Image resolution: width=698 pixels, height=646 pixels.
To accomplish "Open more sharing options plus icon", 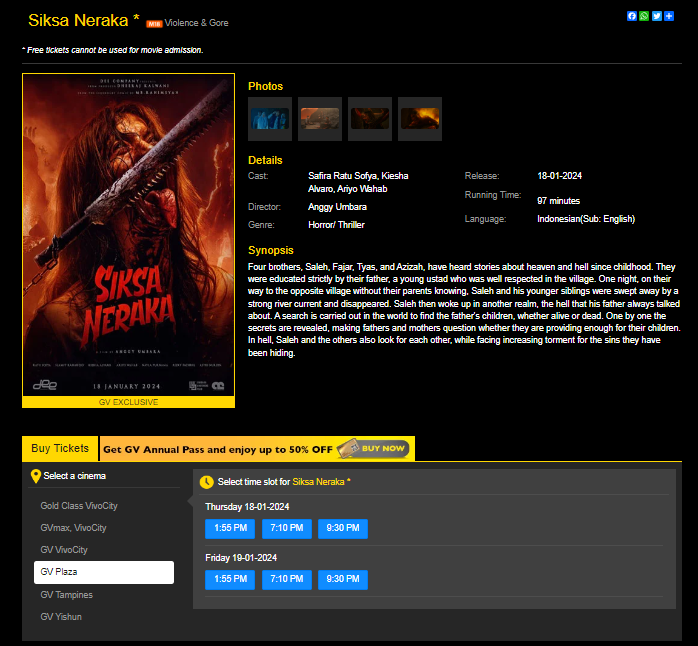I will click(x=668, y=16).
